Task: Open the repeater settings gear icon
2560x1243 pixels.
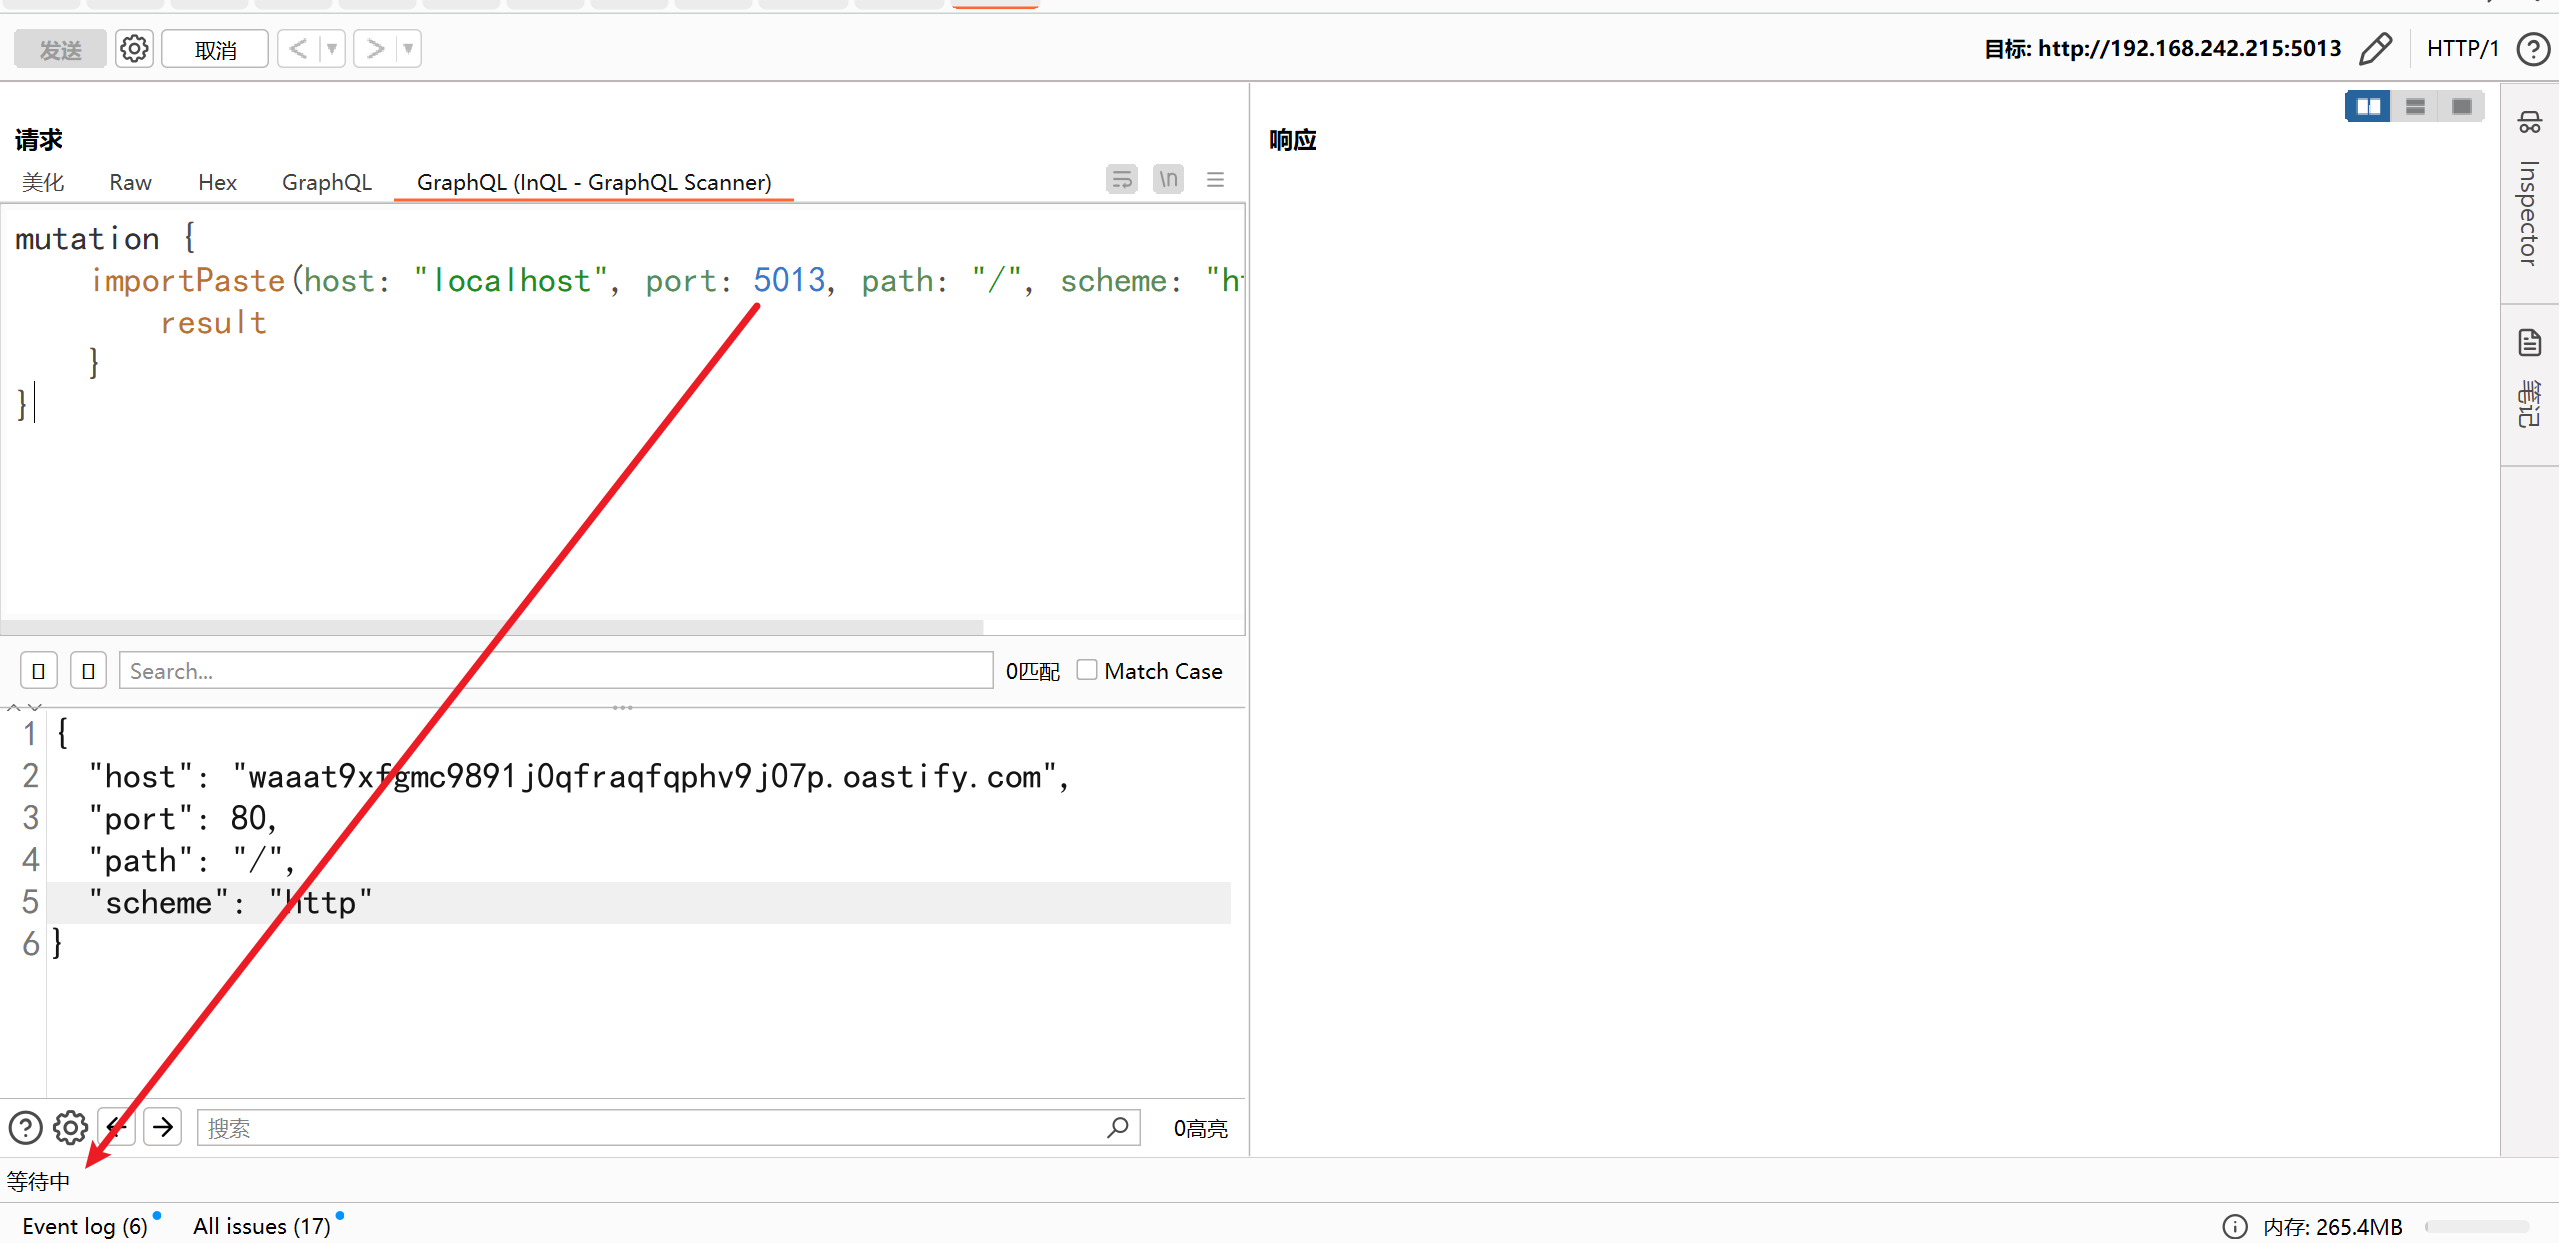Action: pos(134,49)
